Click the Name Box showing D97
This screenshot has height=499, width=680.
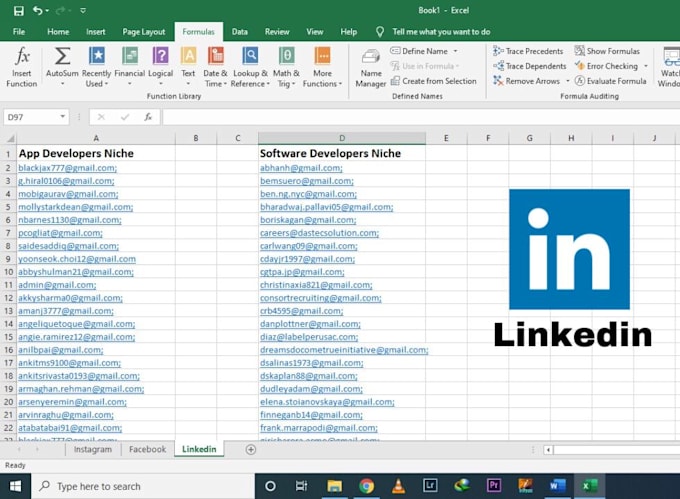click(31, 117)
